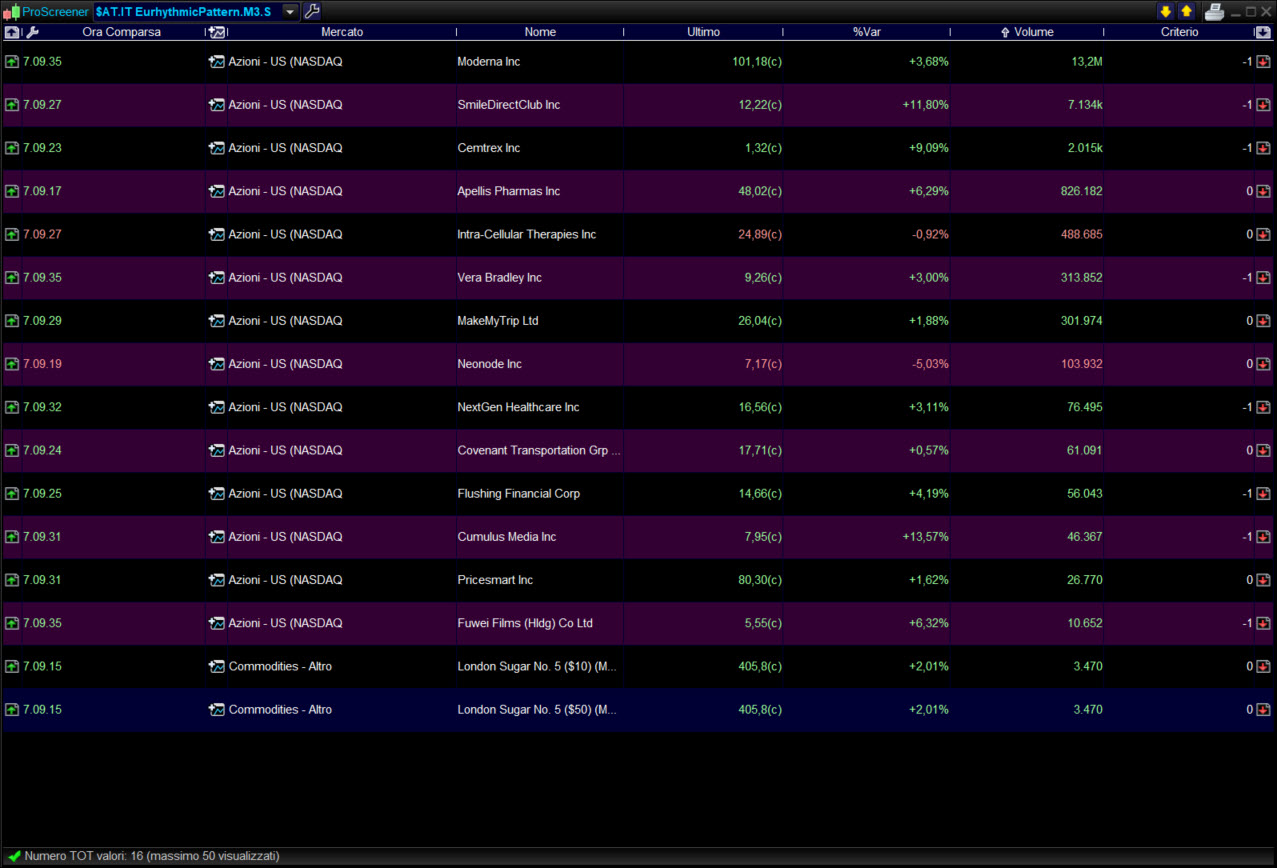Viewport: 1277px width, 868px height.
Task: Click red down-arrow icon on Vera Bradley row
Action: [1263, 277]
